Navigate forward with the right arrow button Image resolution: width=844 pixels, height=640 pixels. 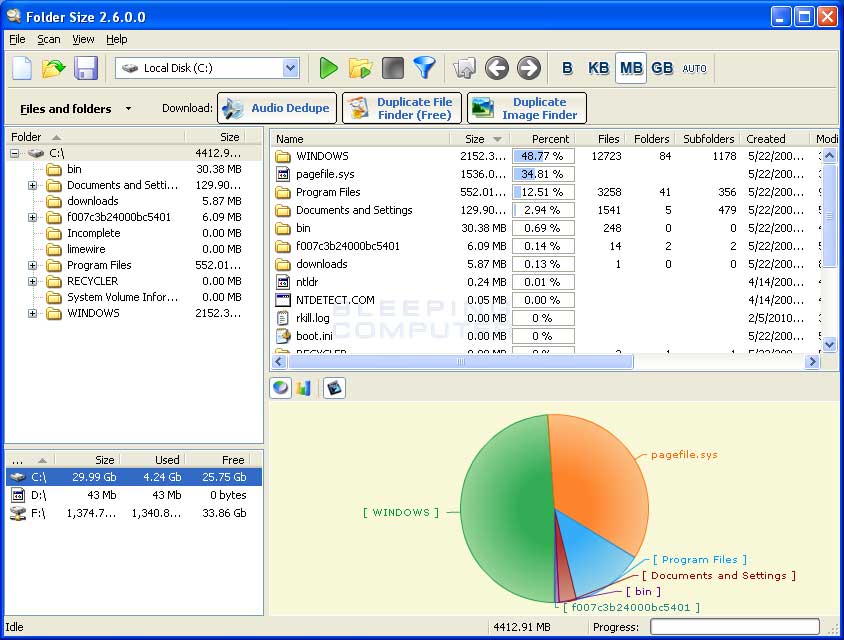(529, 68)
